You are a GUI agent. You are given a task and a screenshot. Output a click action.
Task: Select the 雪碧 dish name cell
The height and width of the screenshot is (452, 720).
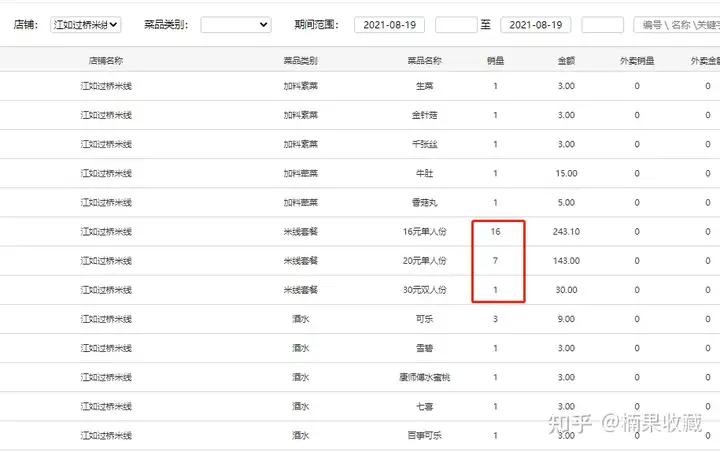tap(424, 348)
